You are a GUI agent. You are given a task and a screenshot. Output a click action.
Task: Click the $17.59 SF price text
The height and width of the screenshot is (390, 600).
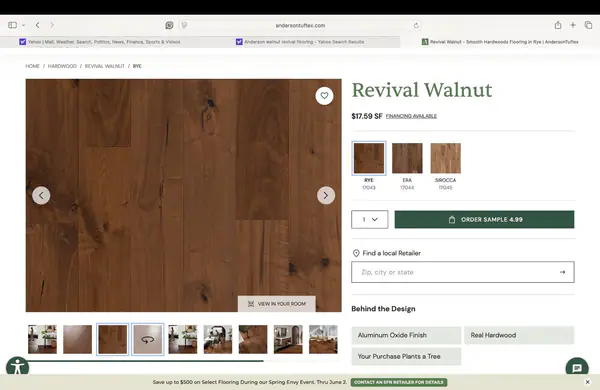(367, 116)
